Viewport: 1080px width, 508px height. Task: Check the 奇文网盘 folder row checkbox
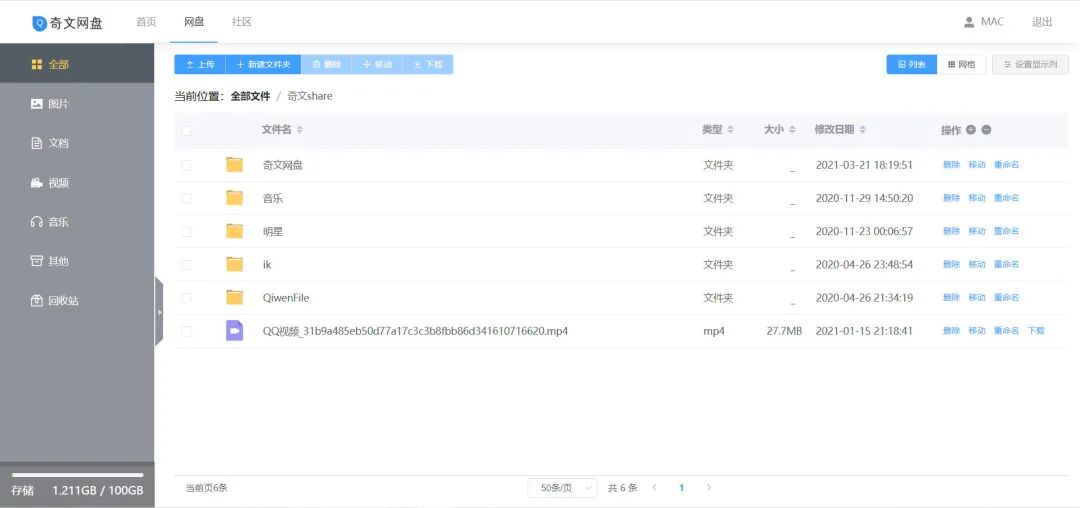(x=187, y=165)
